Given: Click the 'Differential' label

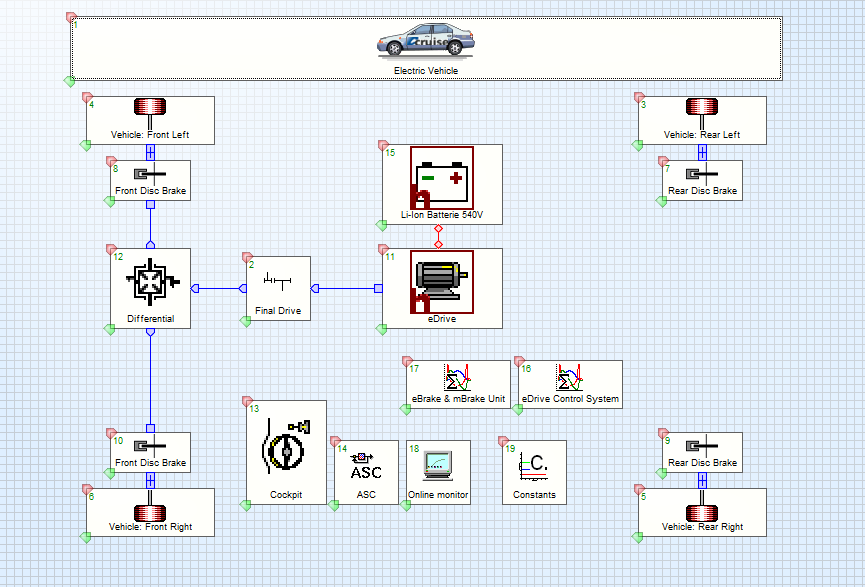Looking at the screenshot, I should tap(150, 318).
